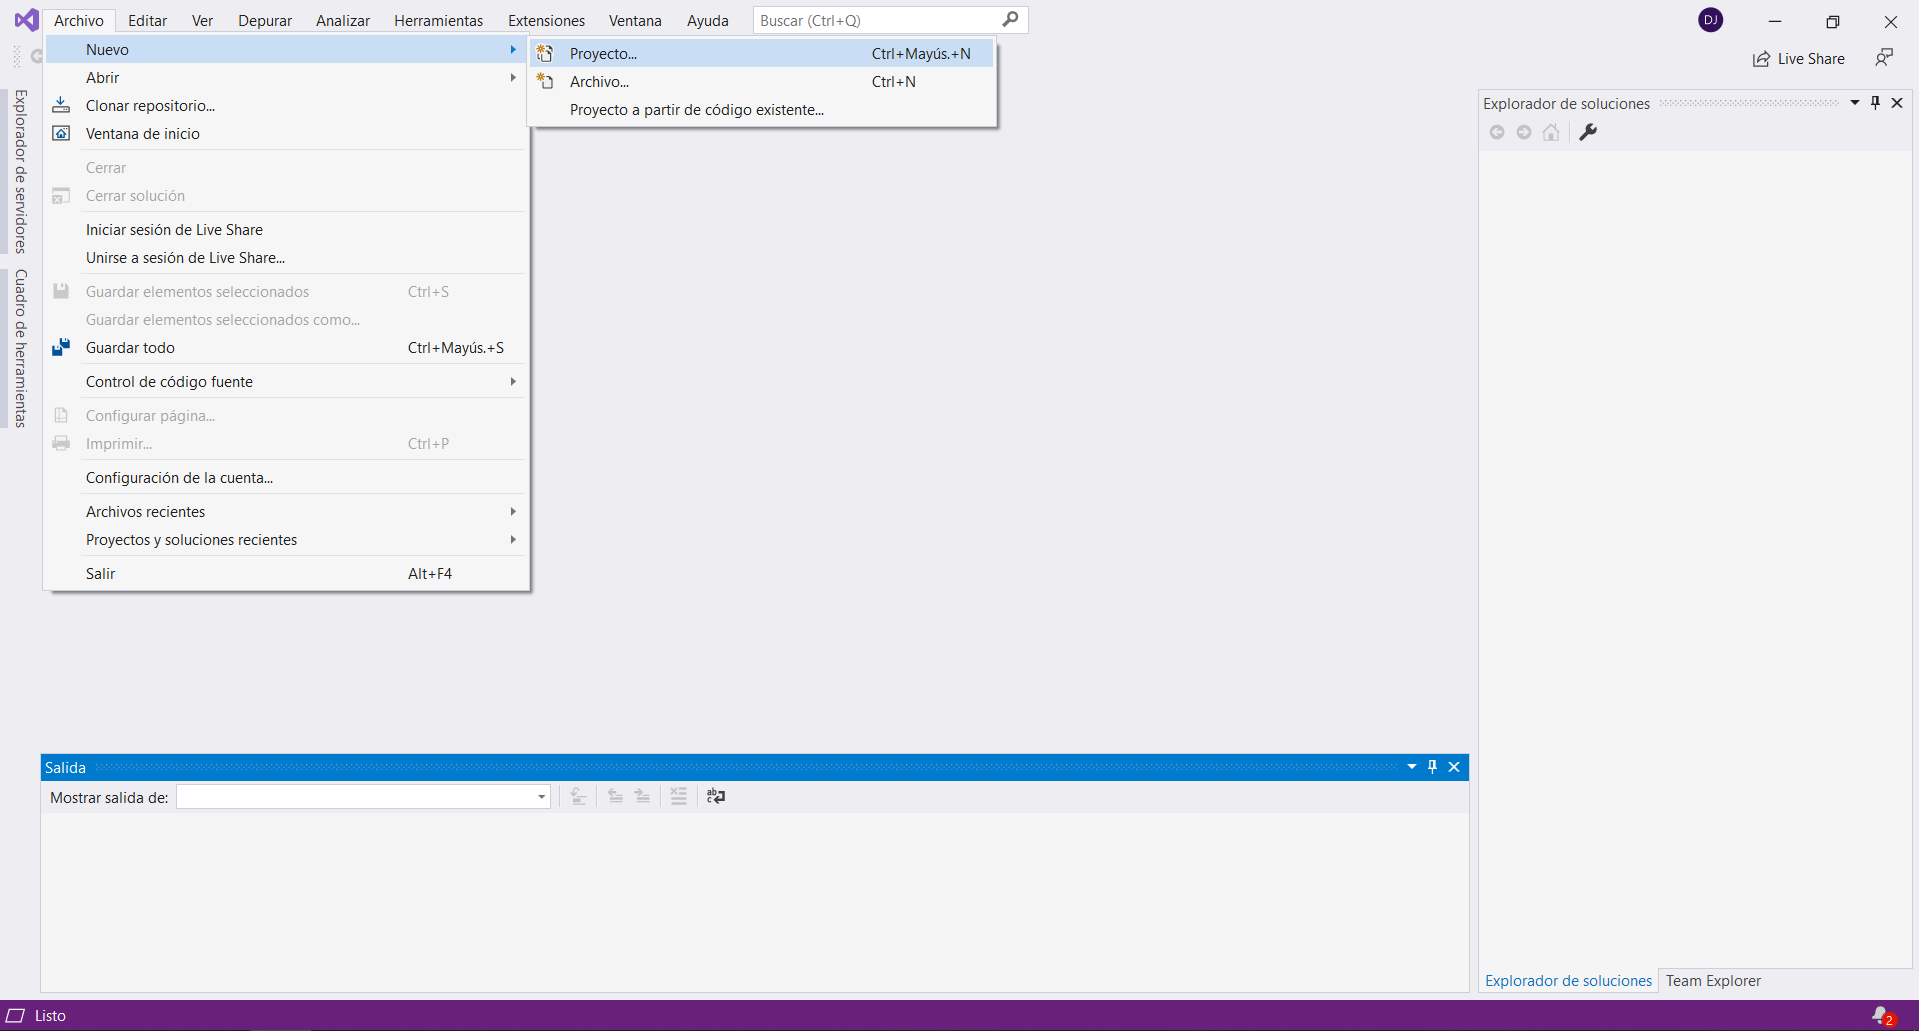This screenshot has height=1031, width=1919.
Task: Expand the Salida window position dropdown arrow
Action: [1411, 767]
